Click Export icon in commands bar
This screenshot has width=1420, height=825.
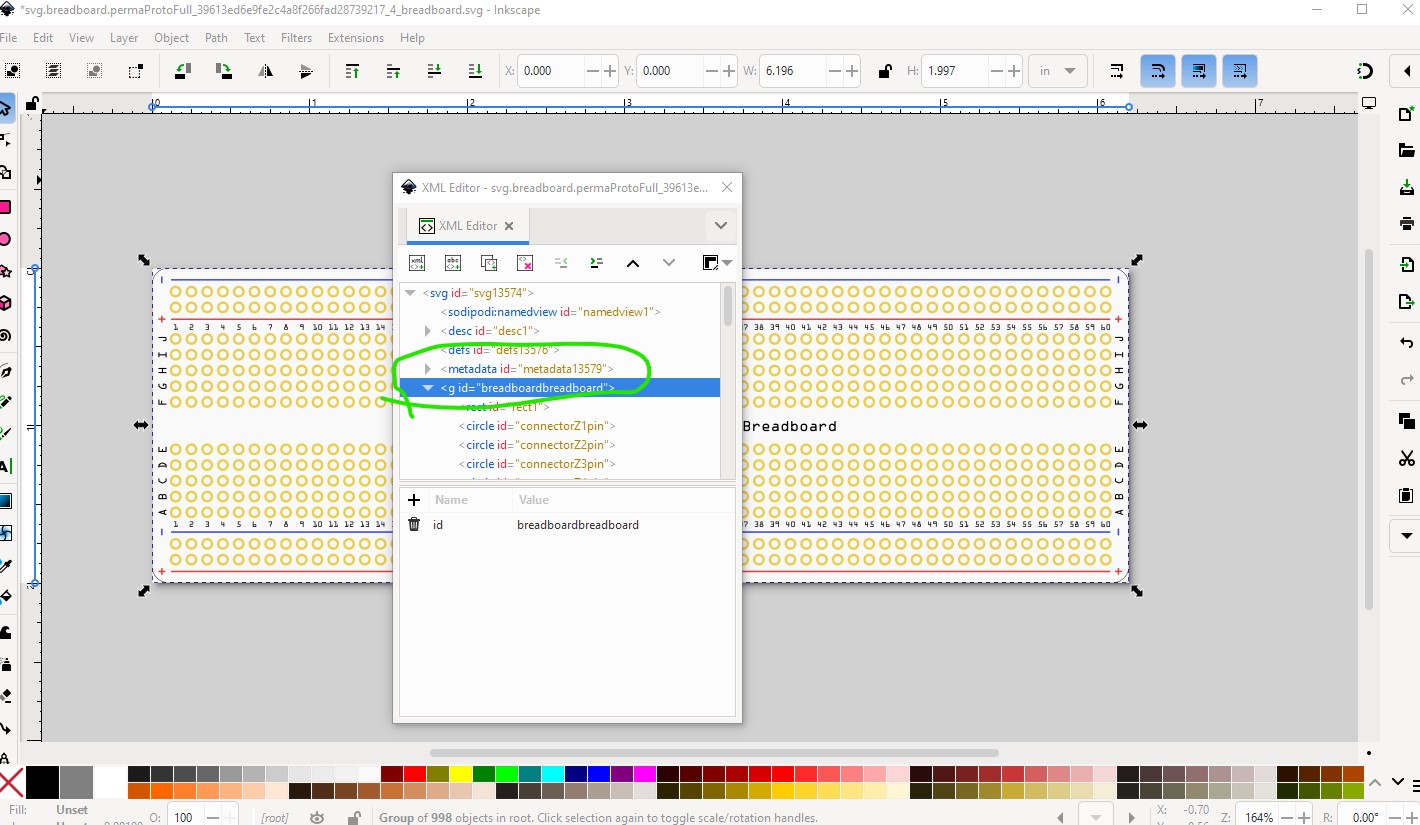click(1406, 302)
